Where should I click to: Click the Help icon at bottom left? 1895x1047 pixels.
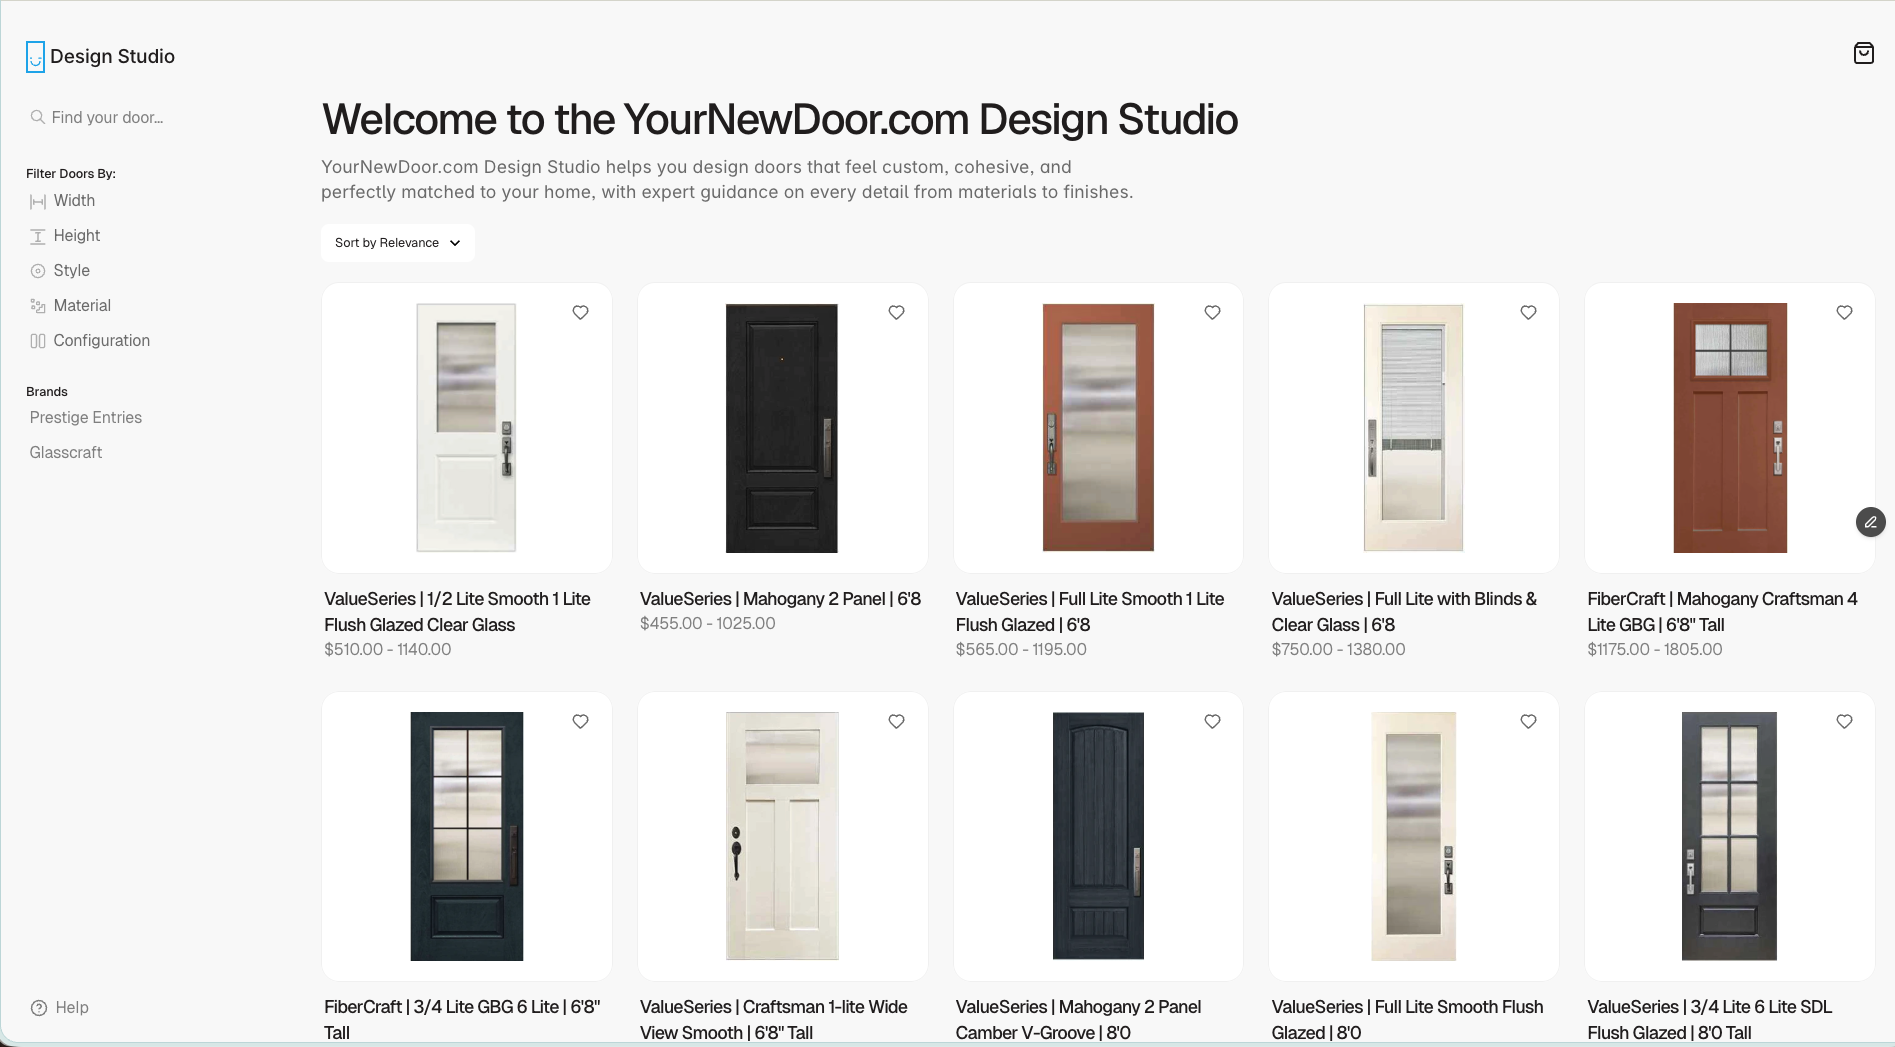[x=38, y=1007]
